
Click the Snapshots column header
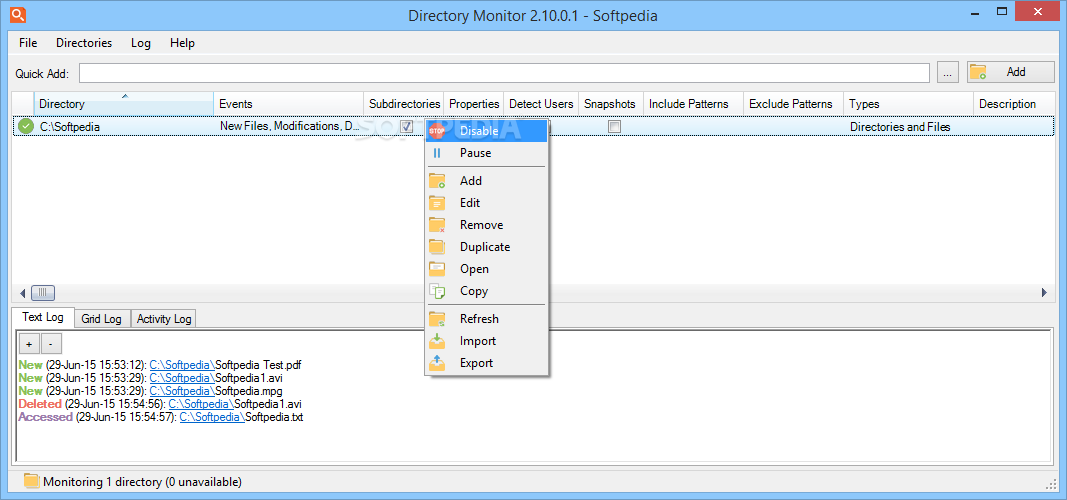click(x=611, y=104)
